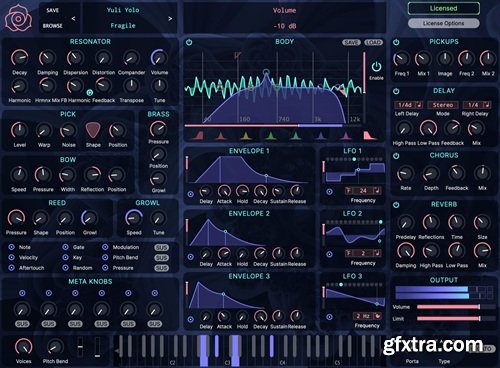Adjust the Output Volume slider
500x368 pixels.
click(455, 307)
